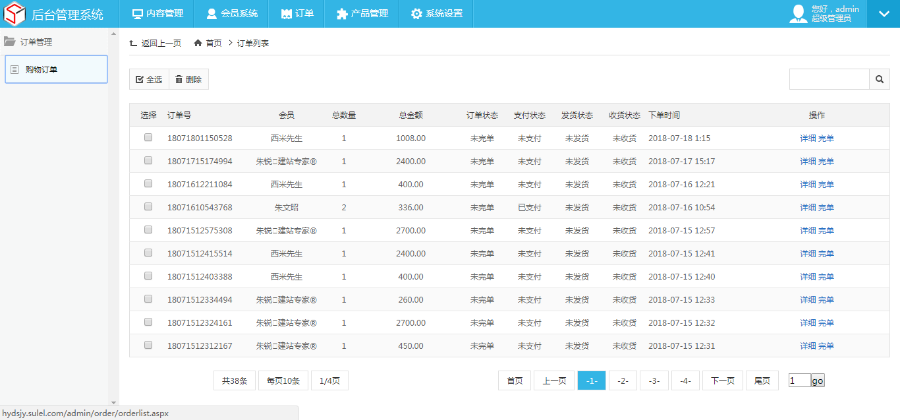Select 购物订单 in the sidebar
Screen dimensions: 900x420
(56, 69)
